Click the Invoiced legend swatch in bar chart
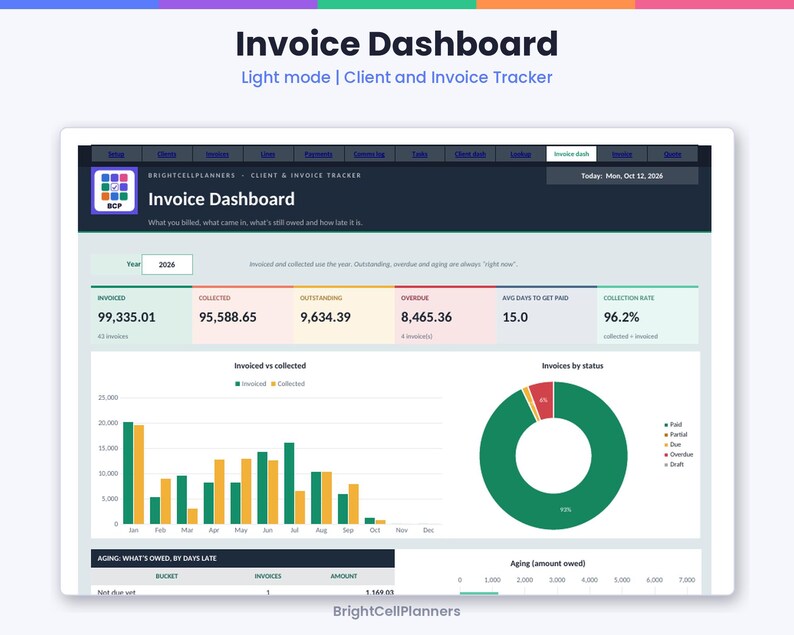Image resolution: width=794 pixels, height=635 pixels. click(237, 384)
